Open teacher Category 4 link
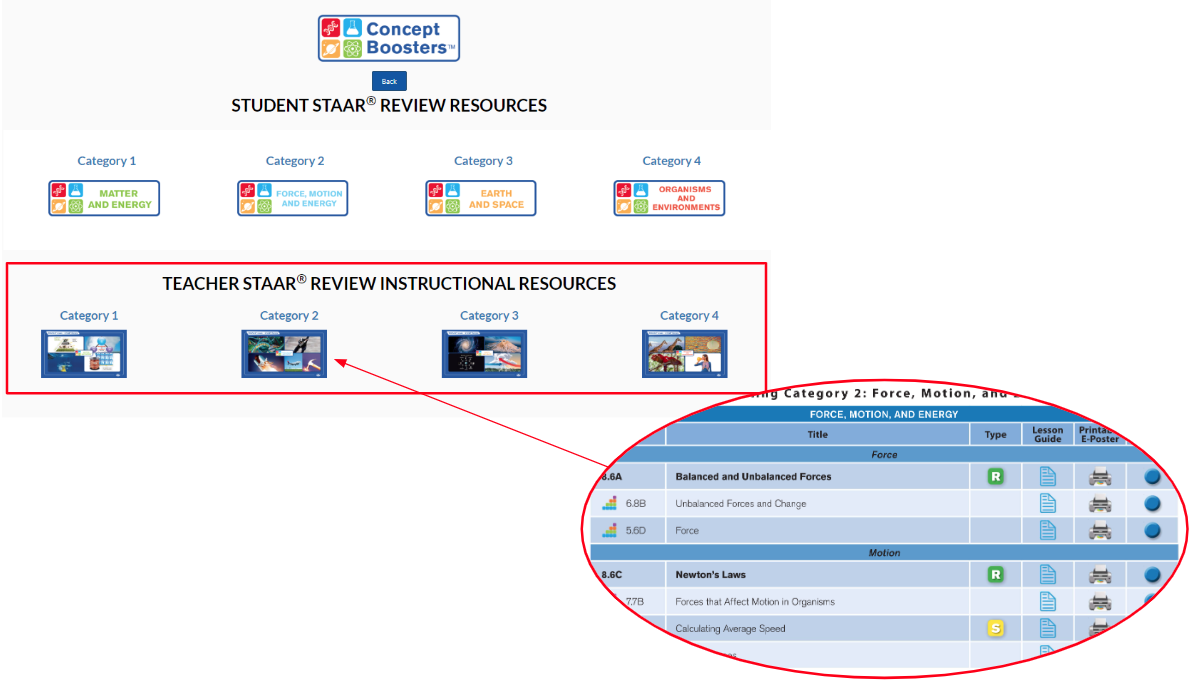This screenshot has width=1194, height=691. point(689,316)
